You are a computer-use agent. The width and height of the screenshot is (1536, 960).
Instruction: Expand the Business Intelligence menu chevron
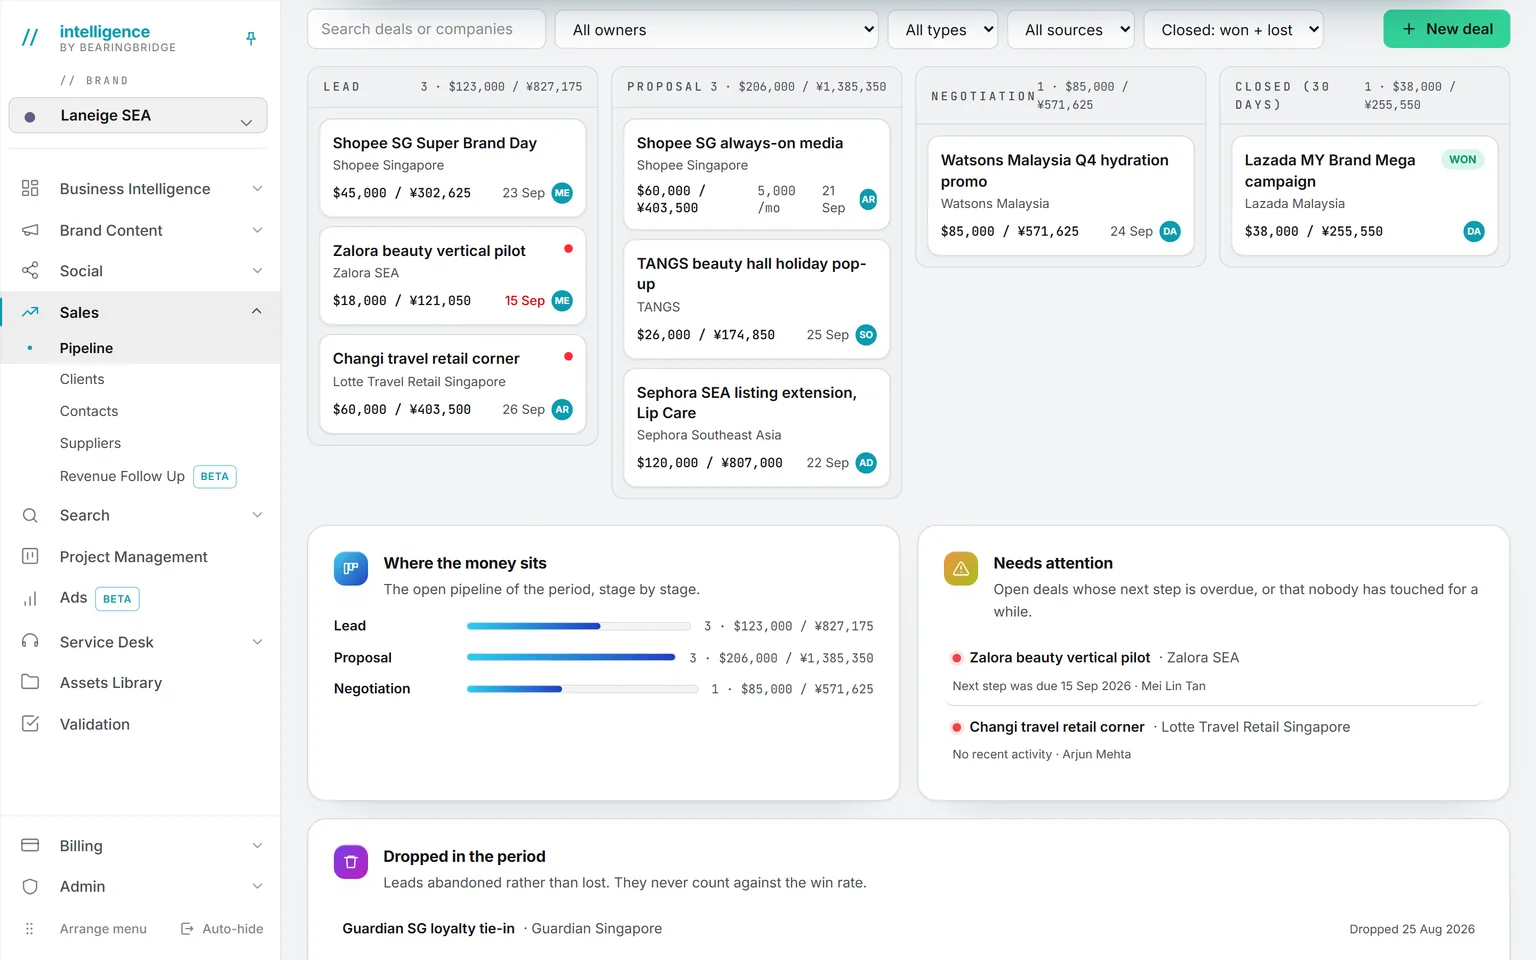point(257,189)
